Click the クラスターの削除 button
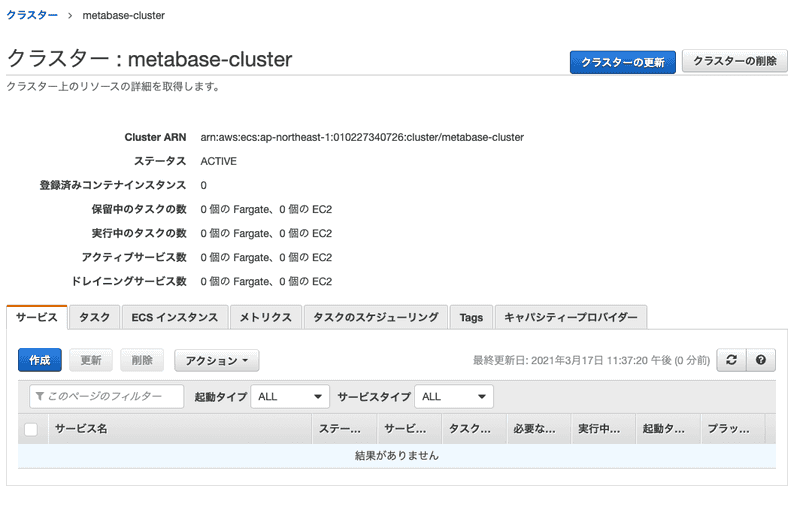Screen dimensions: 800x505 click(x=735, y=61)
